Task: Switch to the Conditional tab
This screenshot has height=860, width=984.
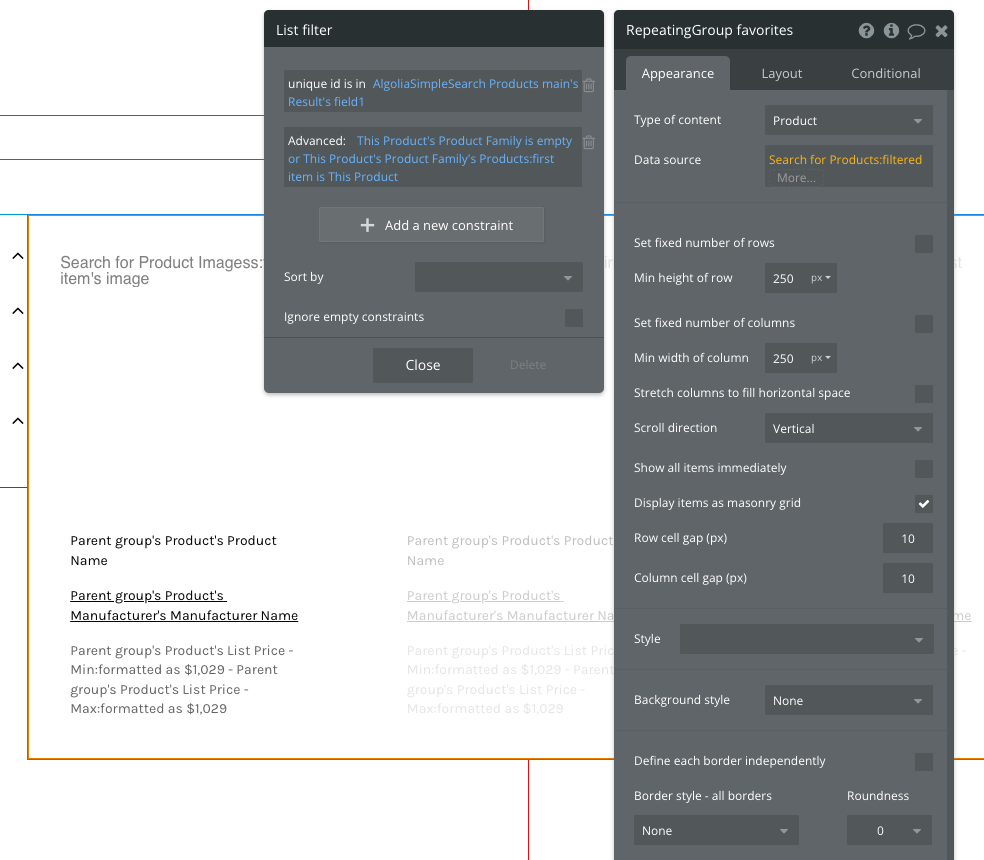Action: point(885,73)
